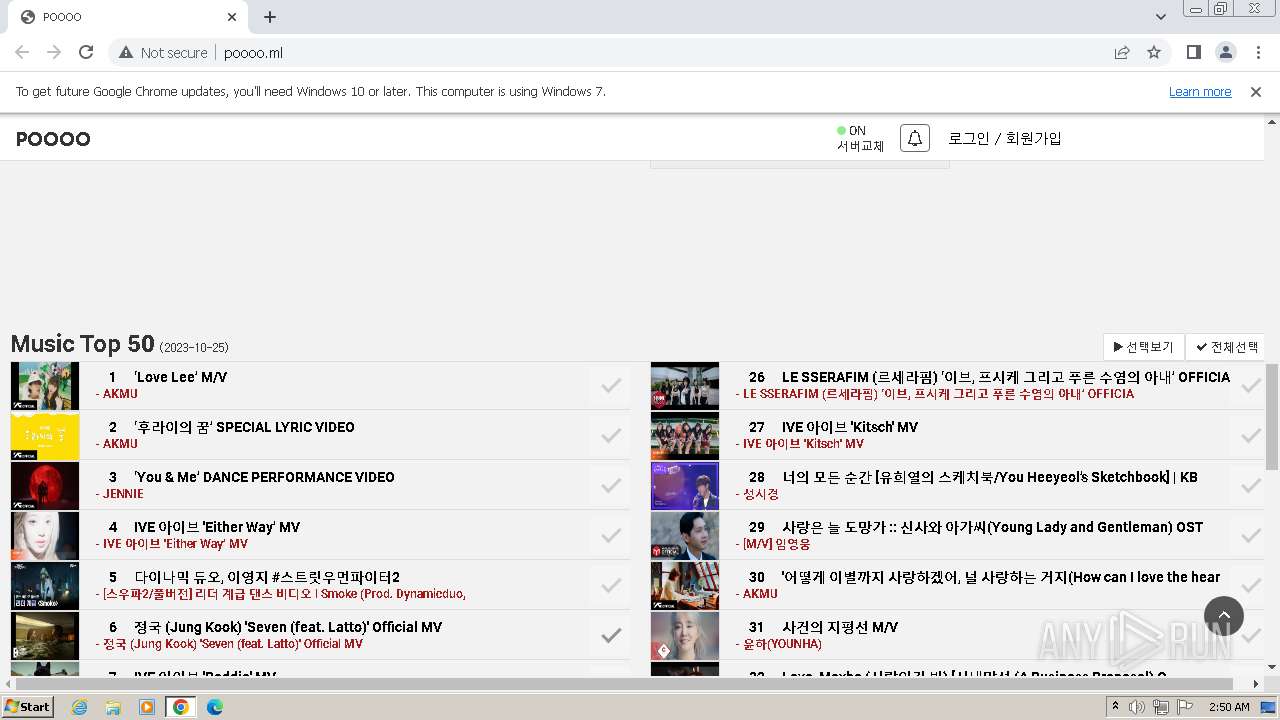This screenshot has height=720, width=1280.
Task: Select track 4 'Either Way' checkmark
Action: click(611, 535)
